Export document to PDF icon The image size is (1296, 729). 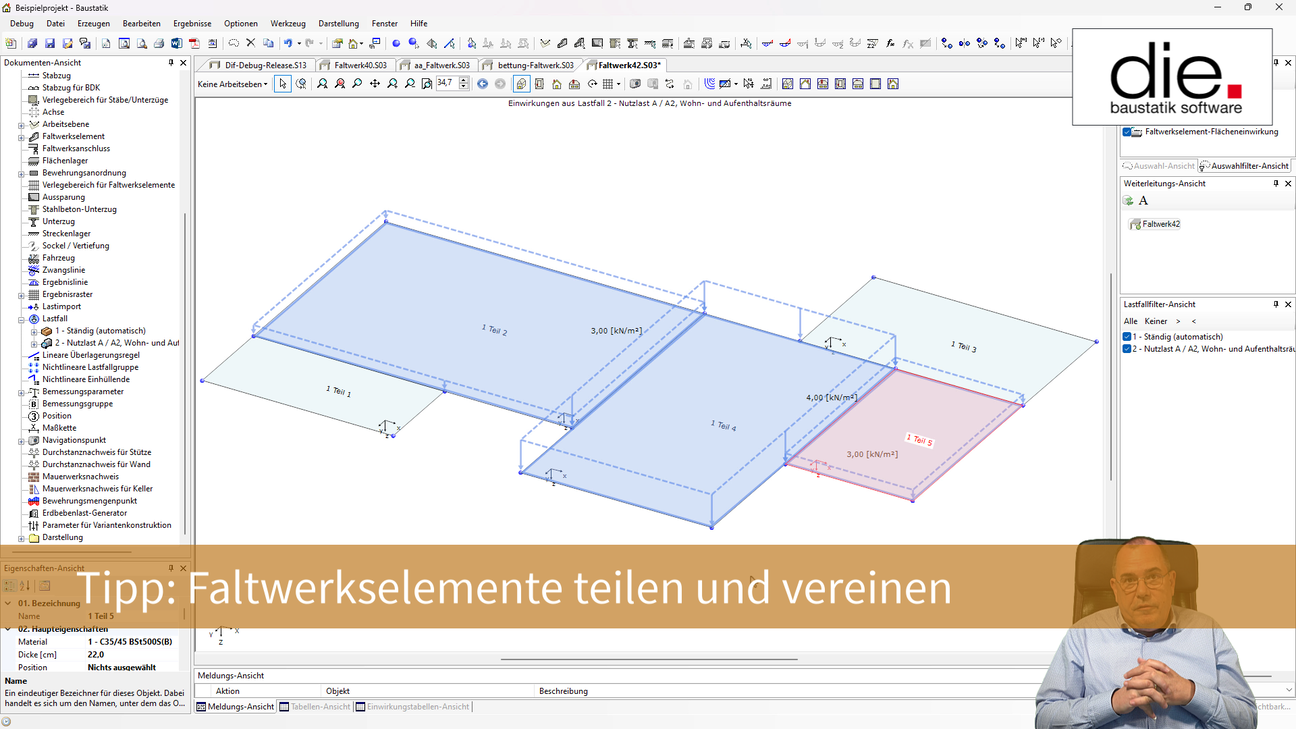194,44
